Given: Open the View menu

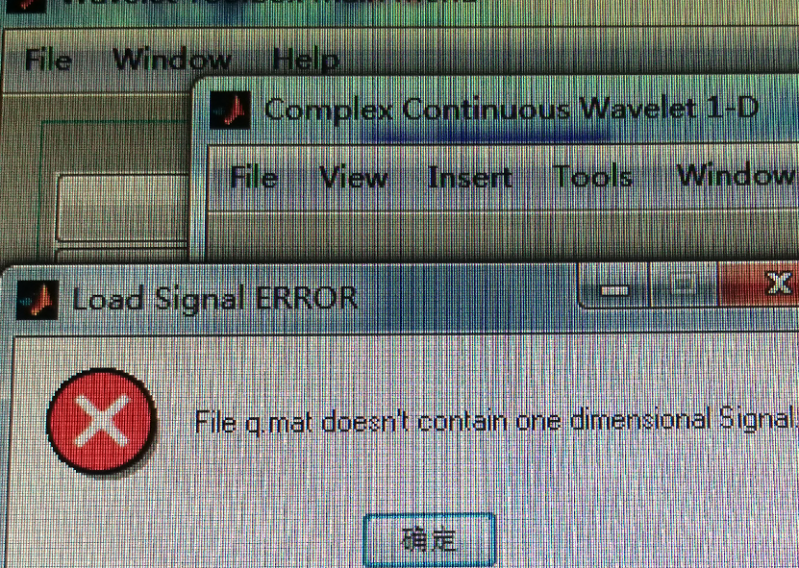Looking at the screenshot, I should point(354,177).
